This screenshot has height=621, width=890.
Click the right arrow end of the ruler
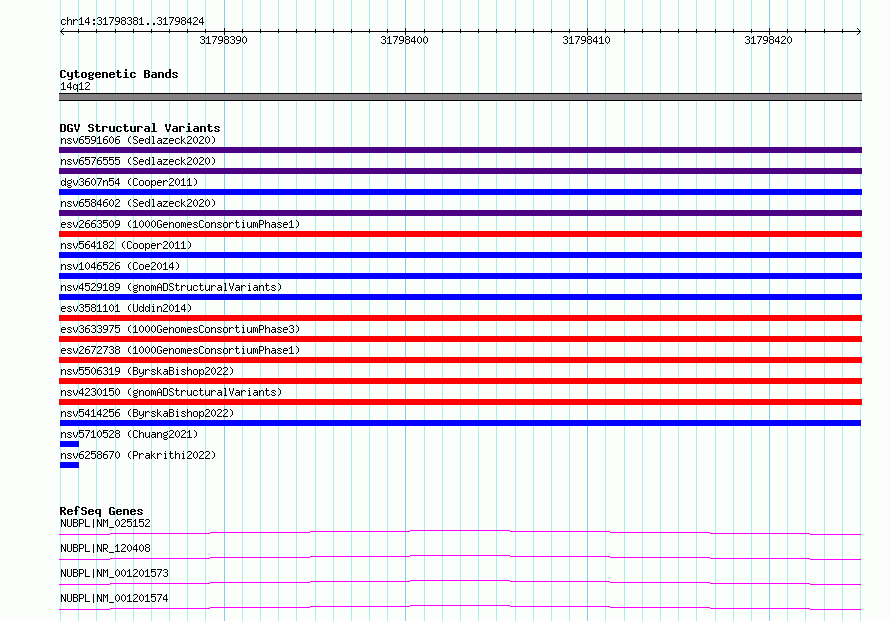(859, 31)
